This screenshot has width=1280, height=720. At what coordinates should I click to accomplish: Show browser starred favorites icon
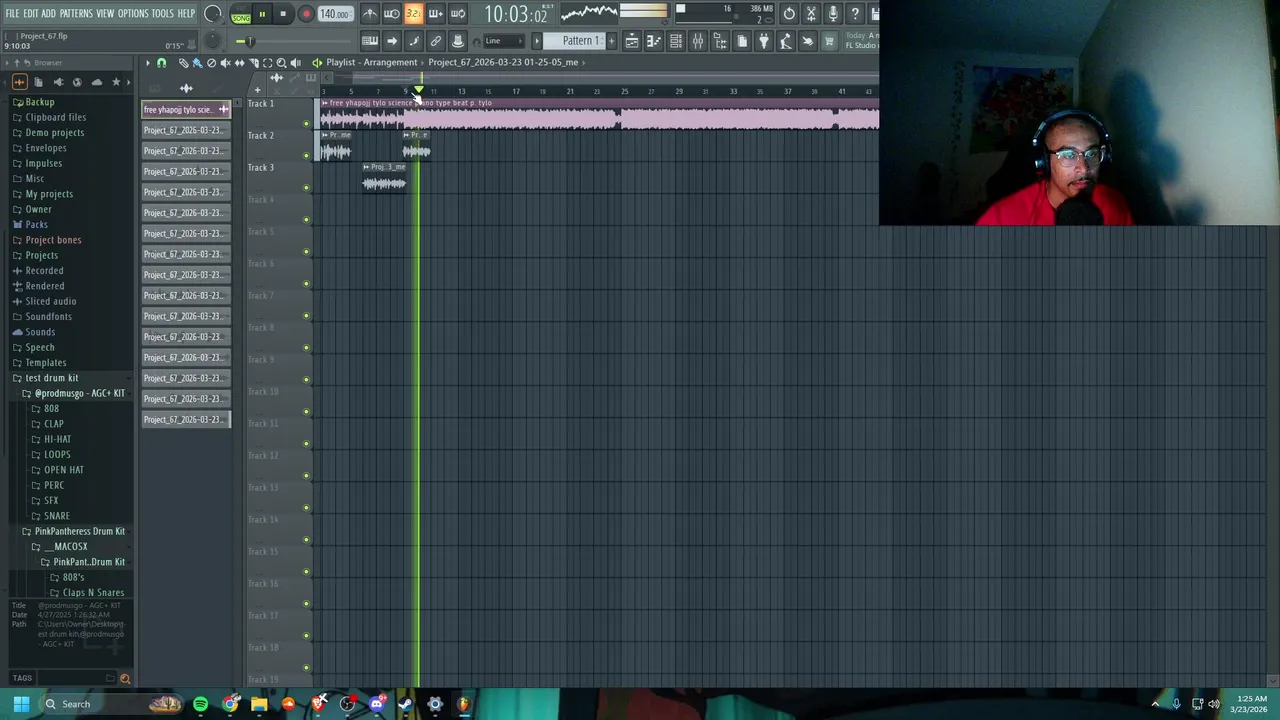pos(116,82)
